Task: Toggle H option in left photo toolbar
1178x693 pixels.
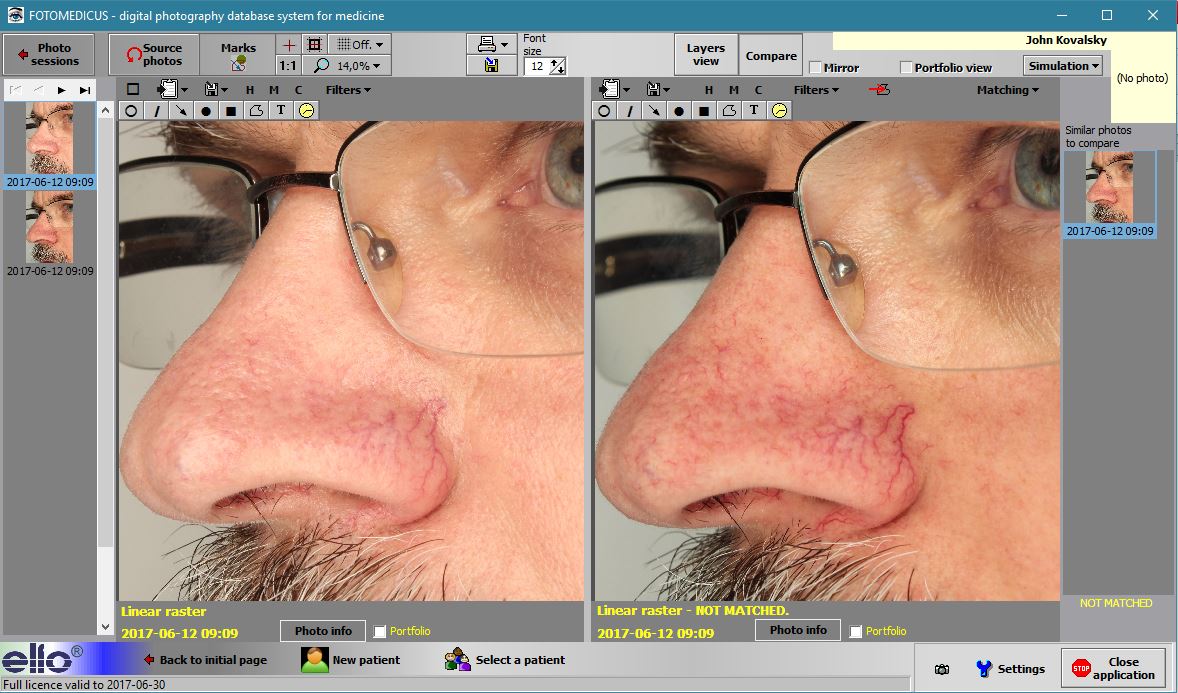Action: click(250, 90)
